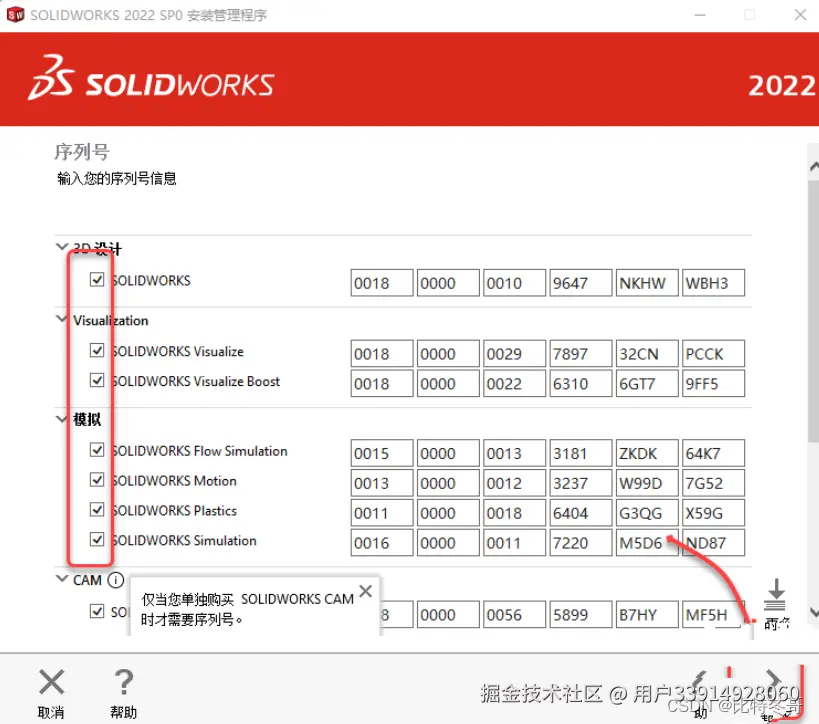Click the SOLIDWORKS logo in the header

pos(152,78)
